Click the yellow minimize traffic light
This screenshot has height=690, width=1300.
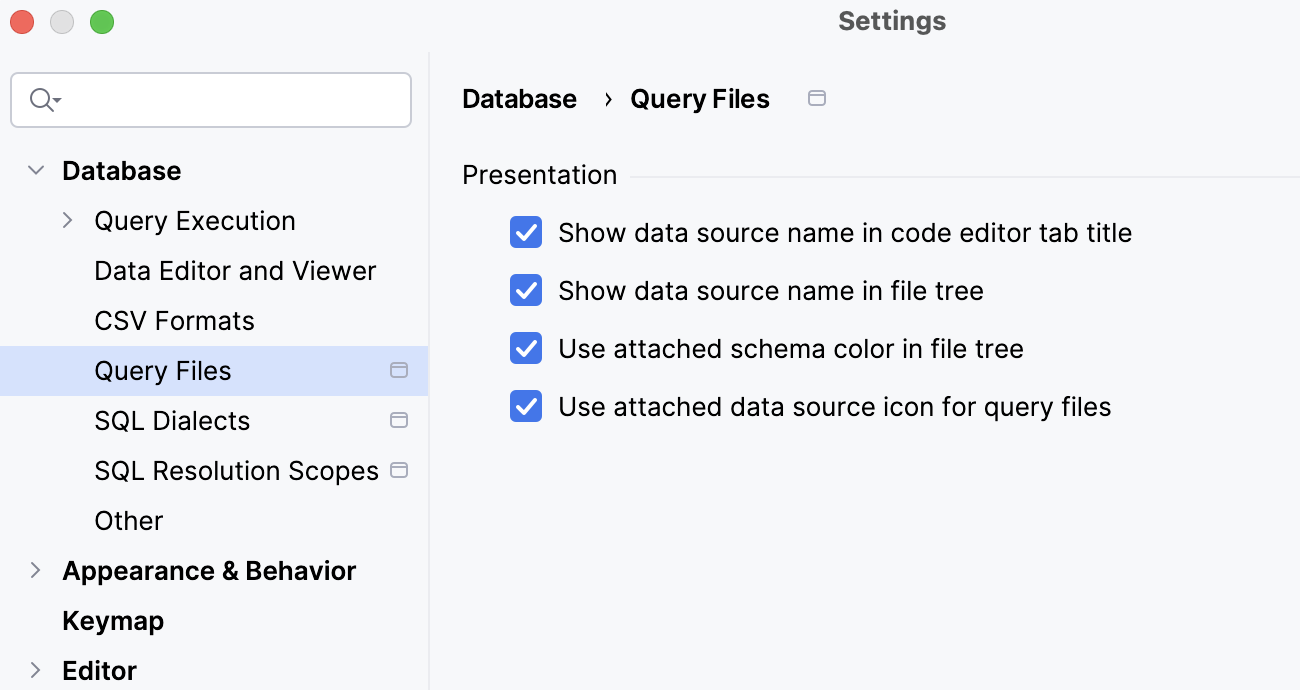tap(61, 21)
